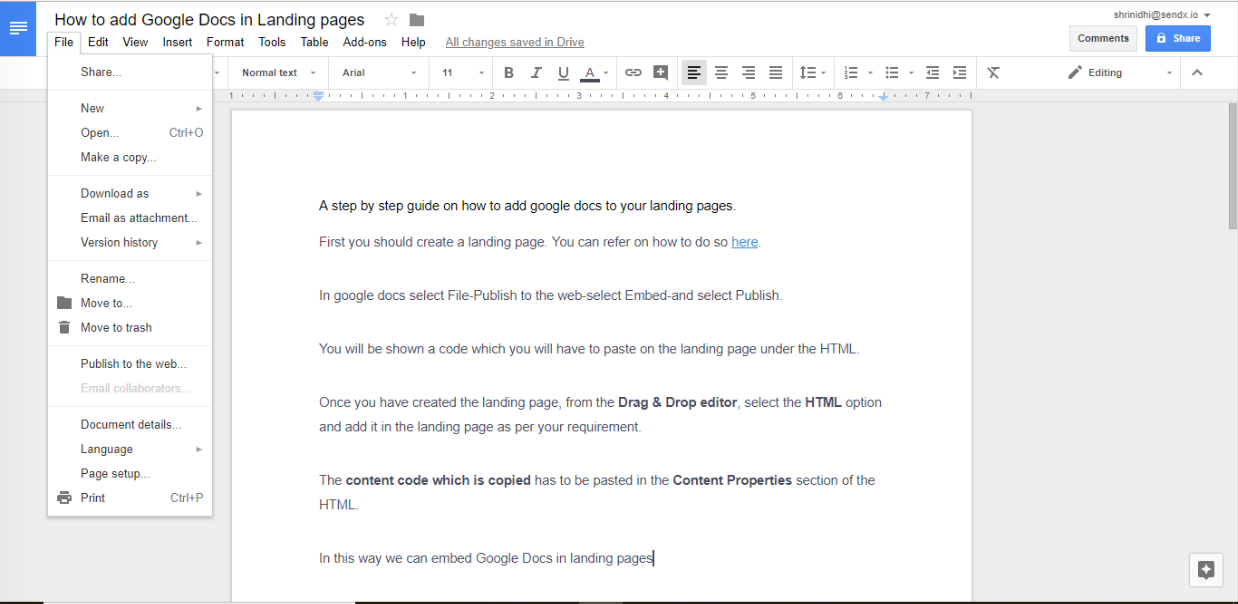Choose Print from the File menu
1238x604 pixels.
pos(130,498)
